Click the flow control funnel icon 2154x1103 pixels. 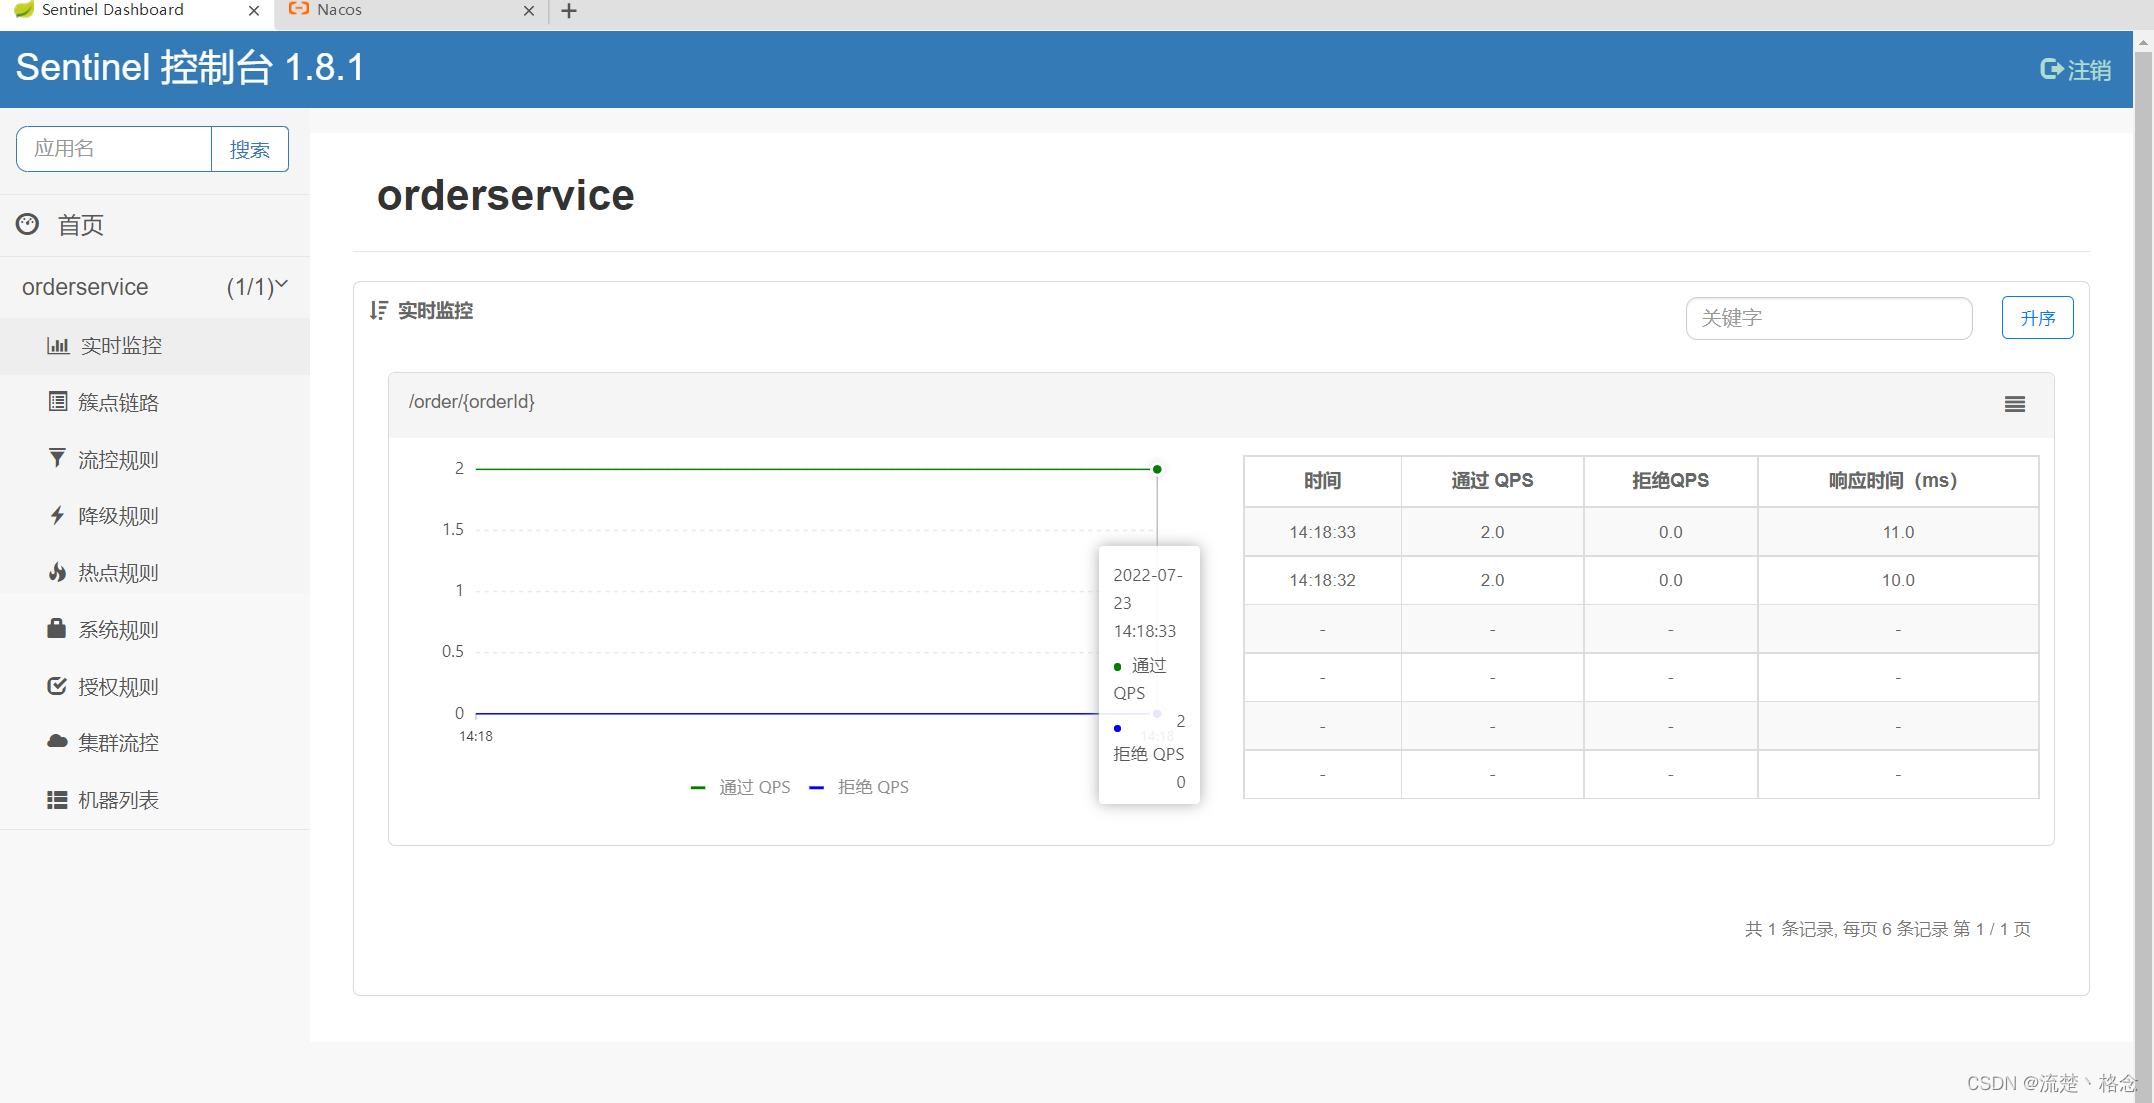(57, 458)
